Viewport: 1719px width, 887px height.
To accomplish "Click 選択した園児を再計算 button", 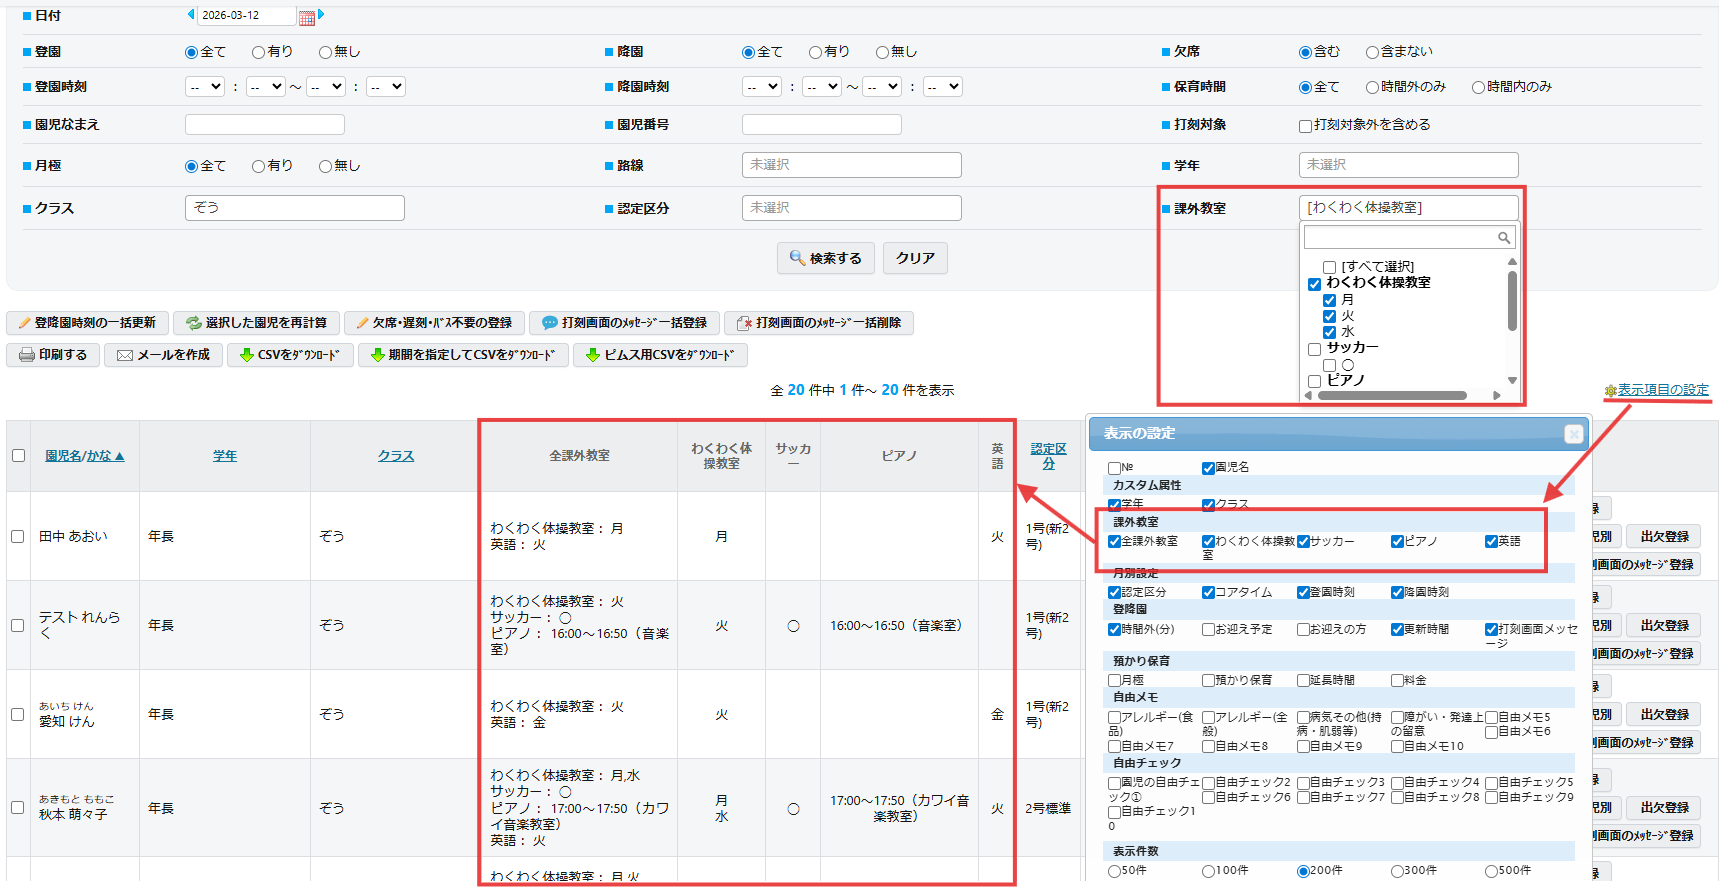I will [256, 323].
